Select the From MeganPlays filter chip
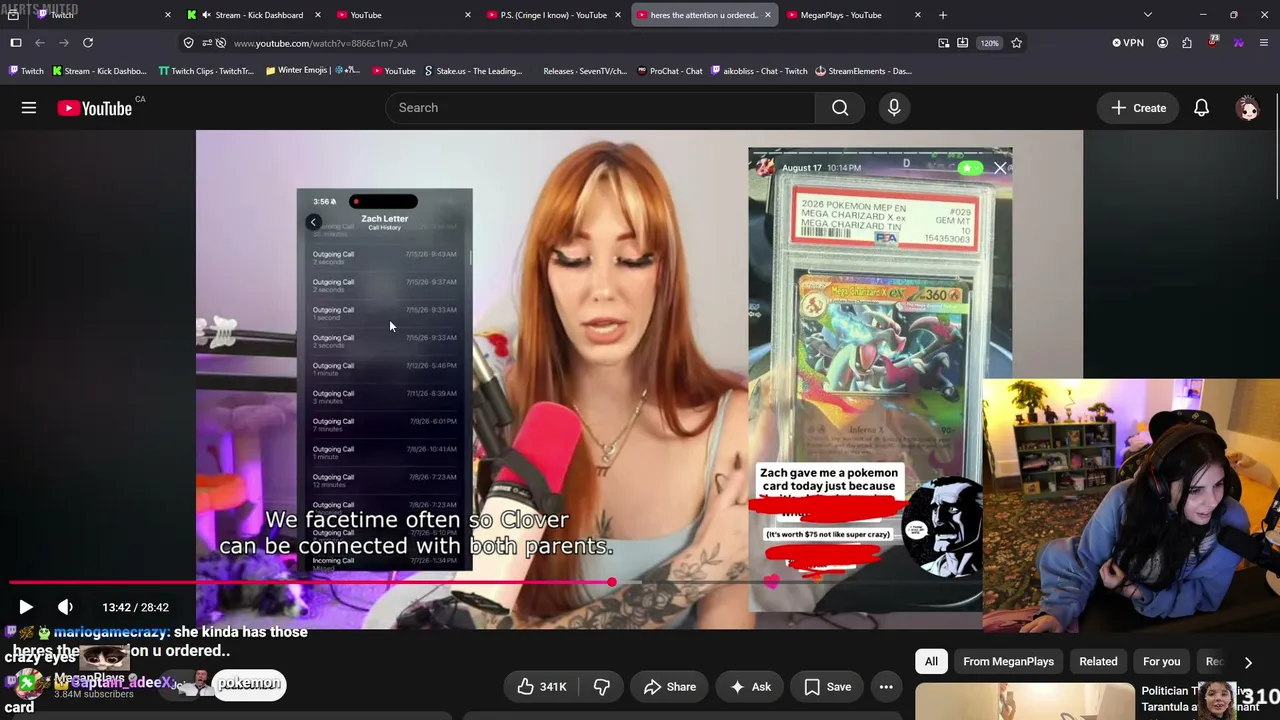The width and height of the screenshot is (1280, 720). point(1008,662)
